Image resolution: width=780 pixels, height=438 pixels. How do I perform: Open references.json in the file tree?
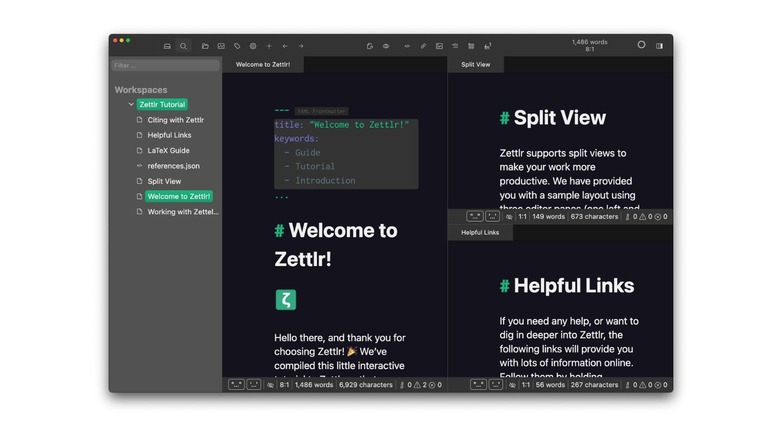click(x=173, y=166)
